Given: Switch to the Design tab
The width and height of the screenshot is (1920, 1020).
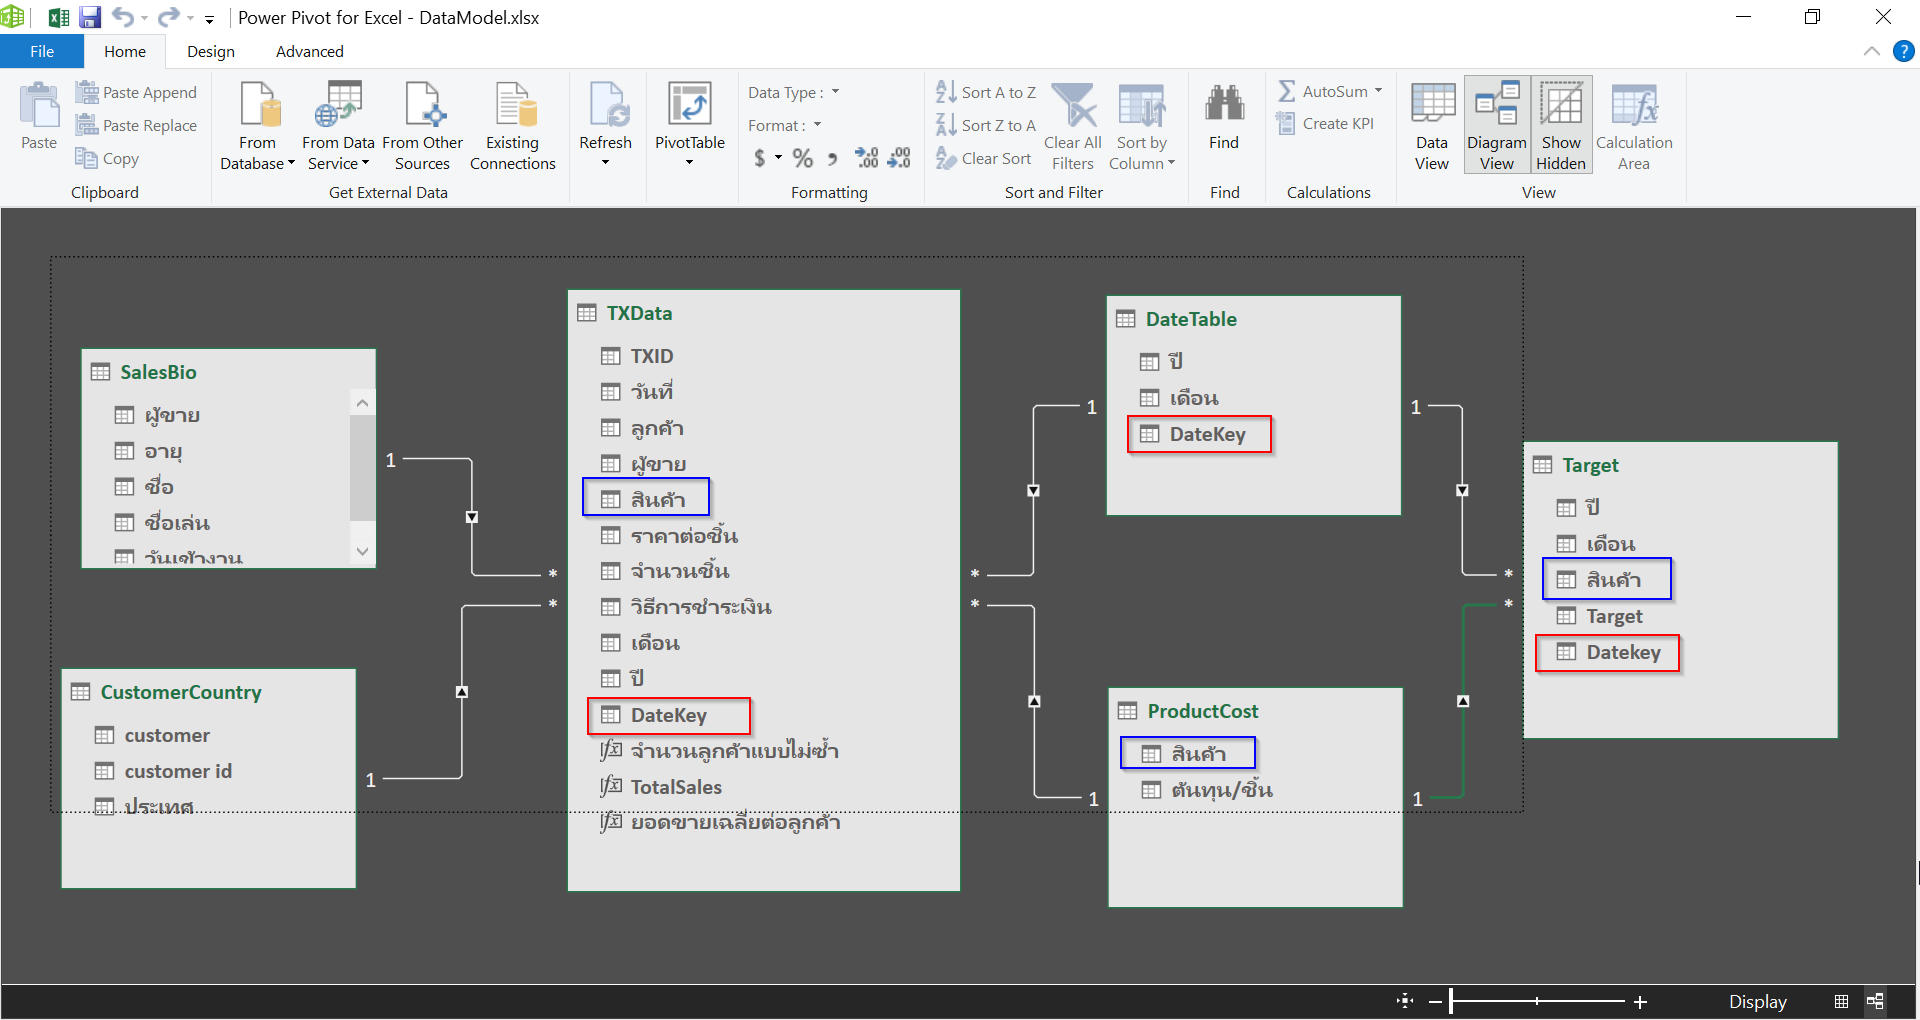Looking at the screenshot, I should coord(211,51).
